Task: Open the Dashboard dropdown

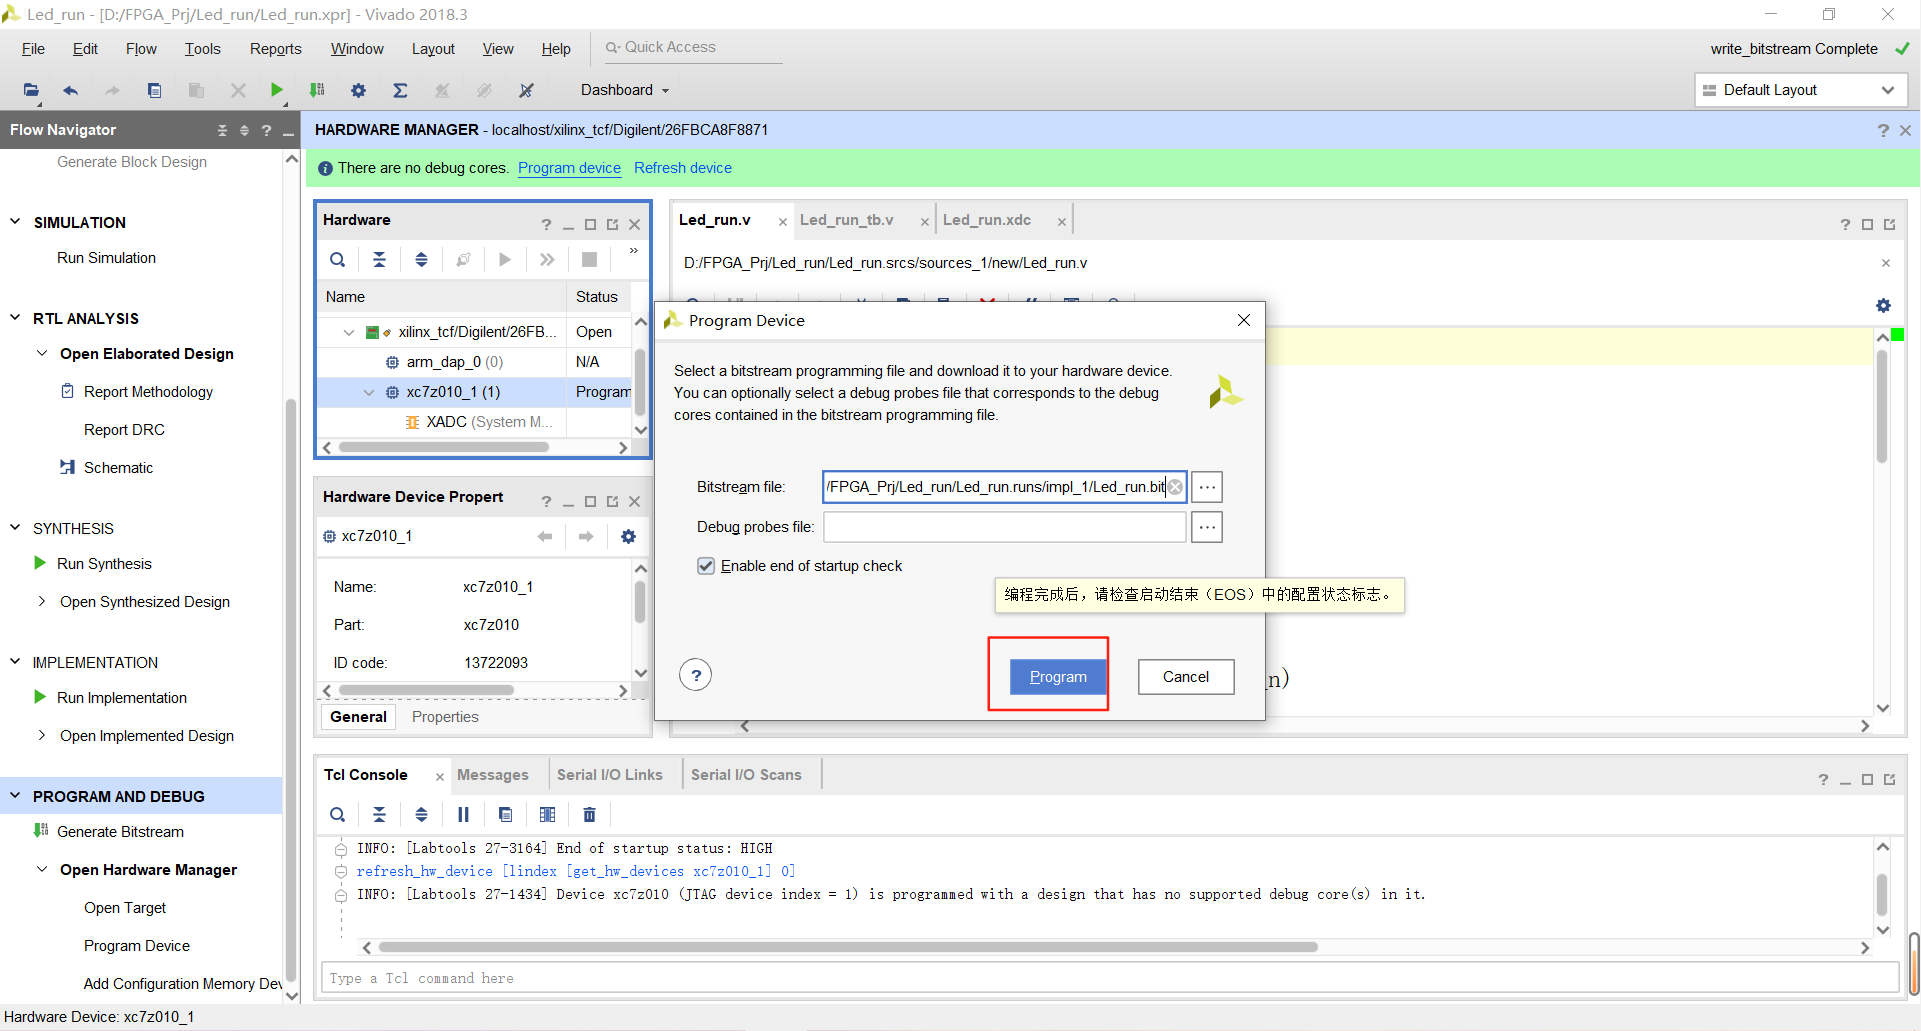Action: [625, 90]
